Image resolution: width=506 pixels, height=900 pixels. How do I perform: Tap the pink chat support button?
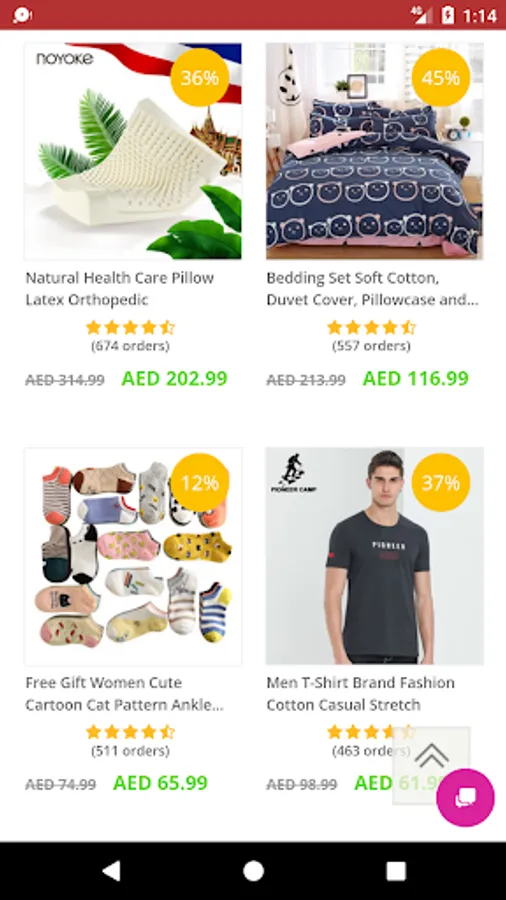click(465, 798)
